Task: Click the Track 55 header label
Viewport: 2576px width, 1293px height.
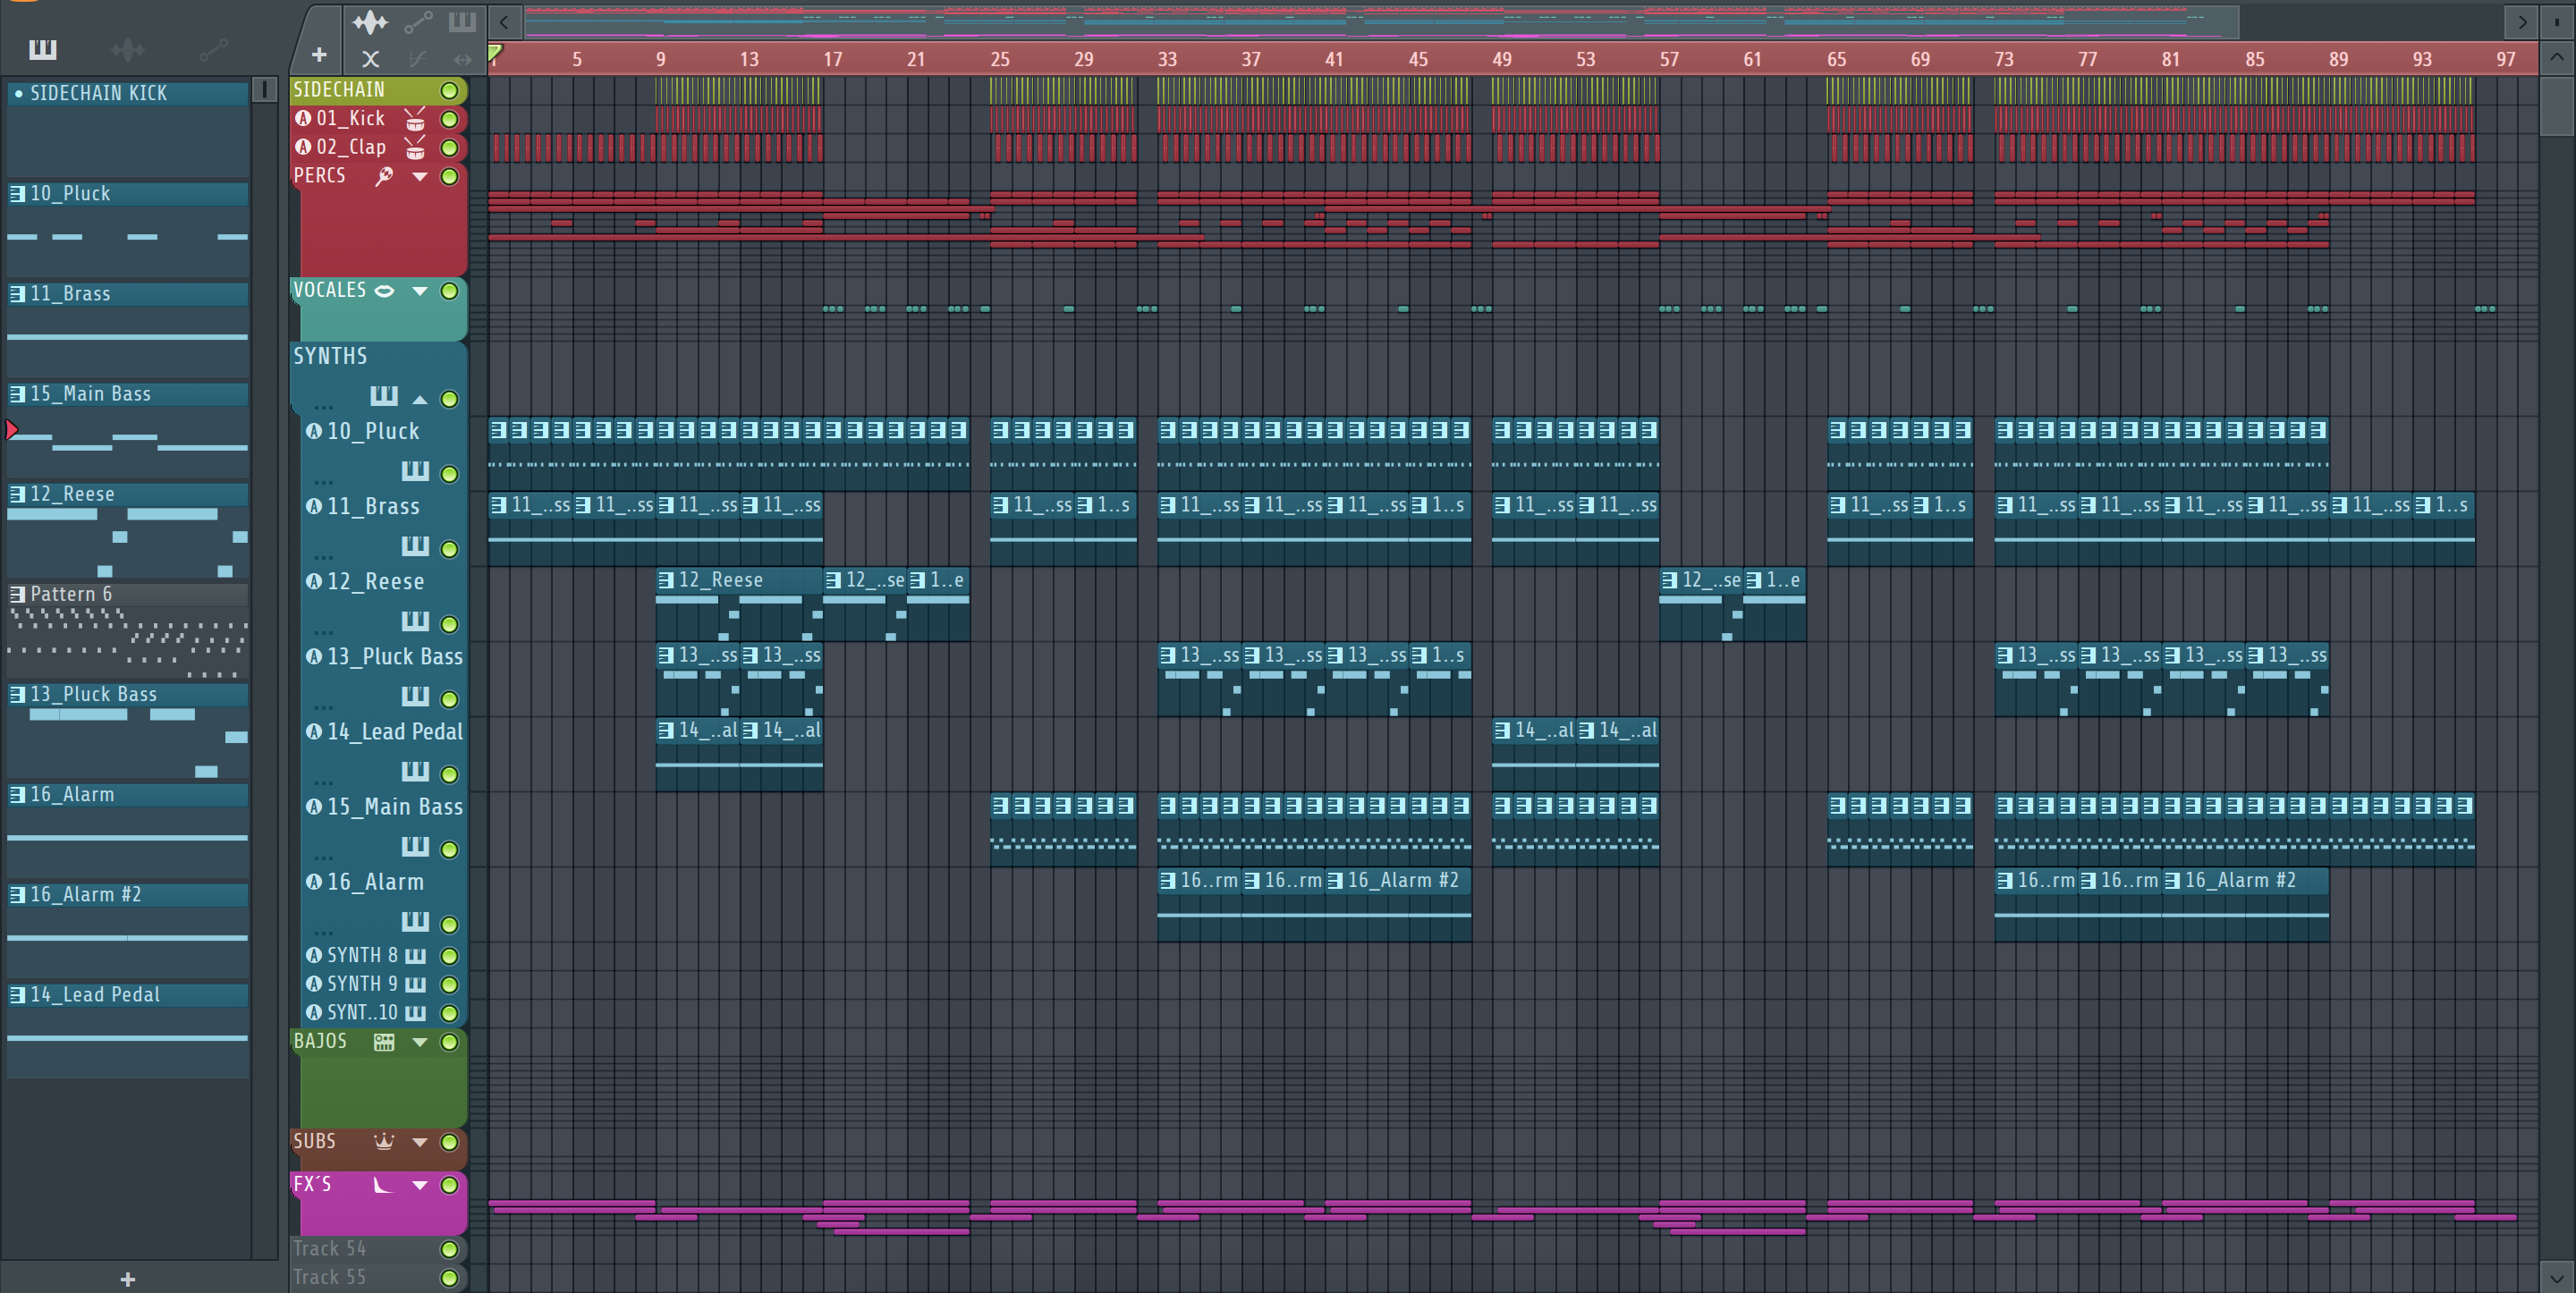Action: coord(329,1277)
